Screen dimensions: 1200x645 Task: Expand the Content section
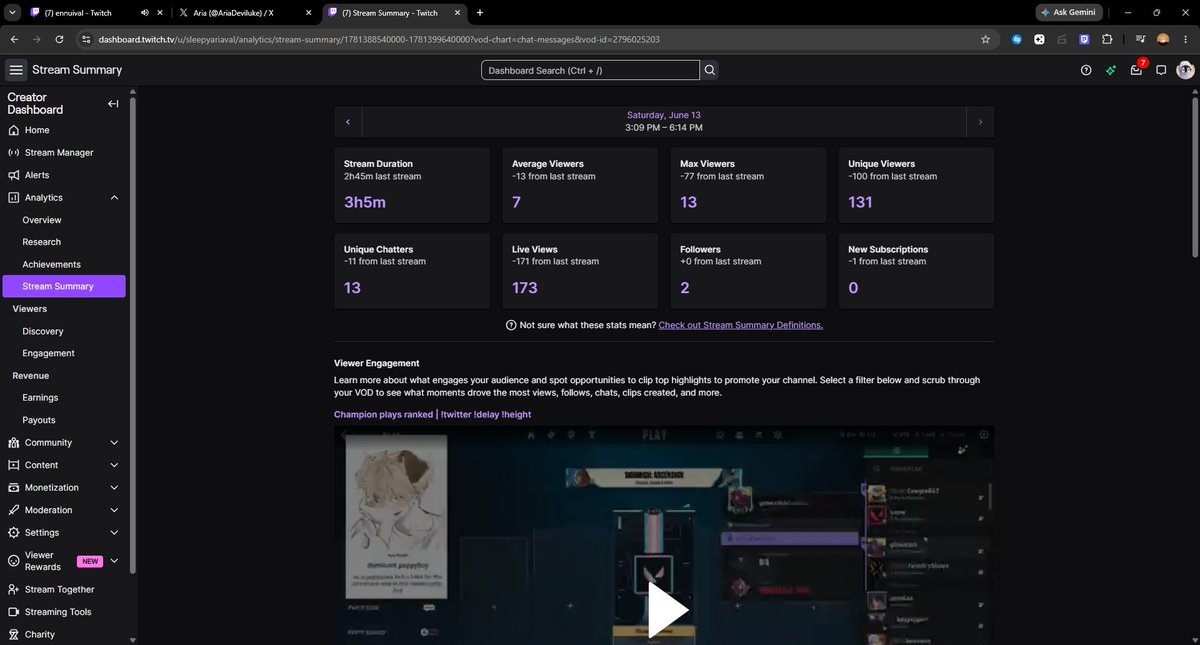click(114, 465)
